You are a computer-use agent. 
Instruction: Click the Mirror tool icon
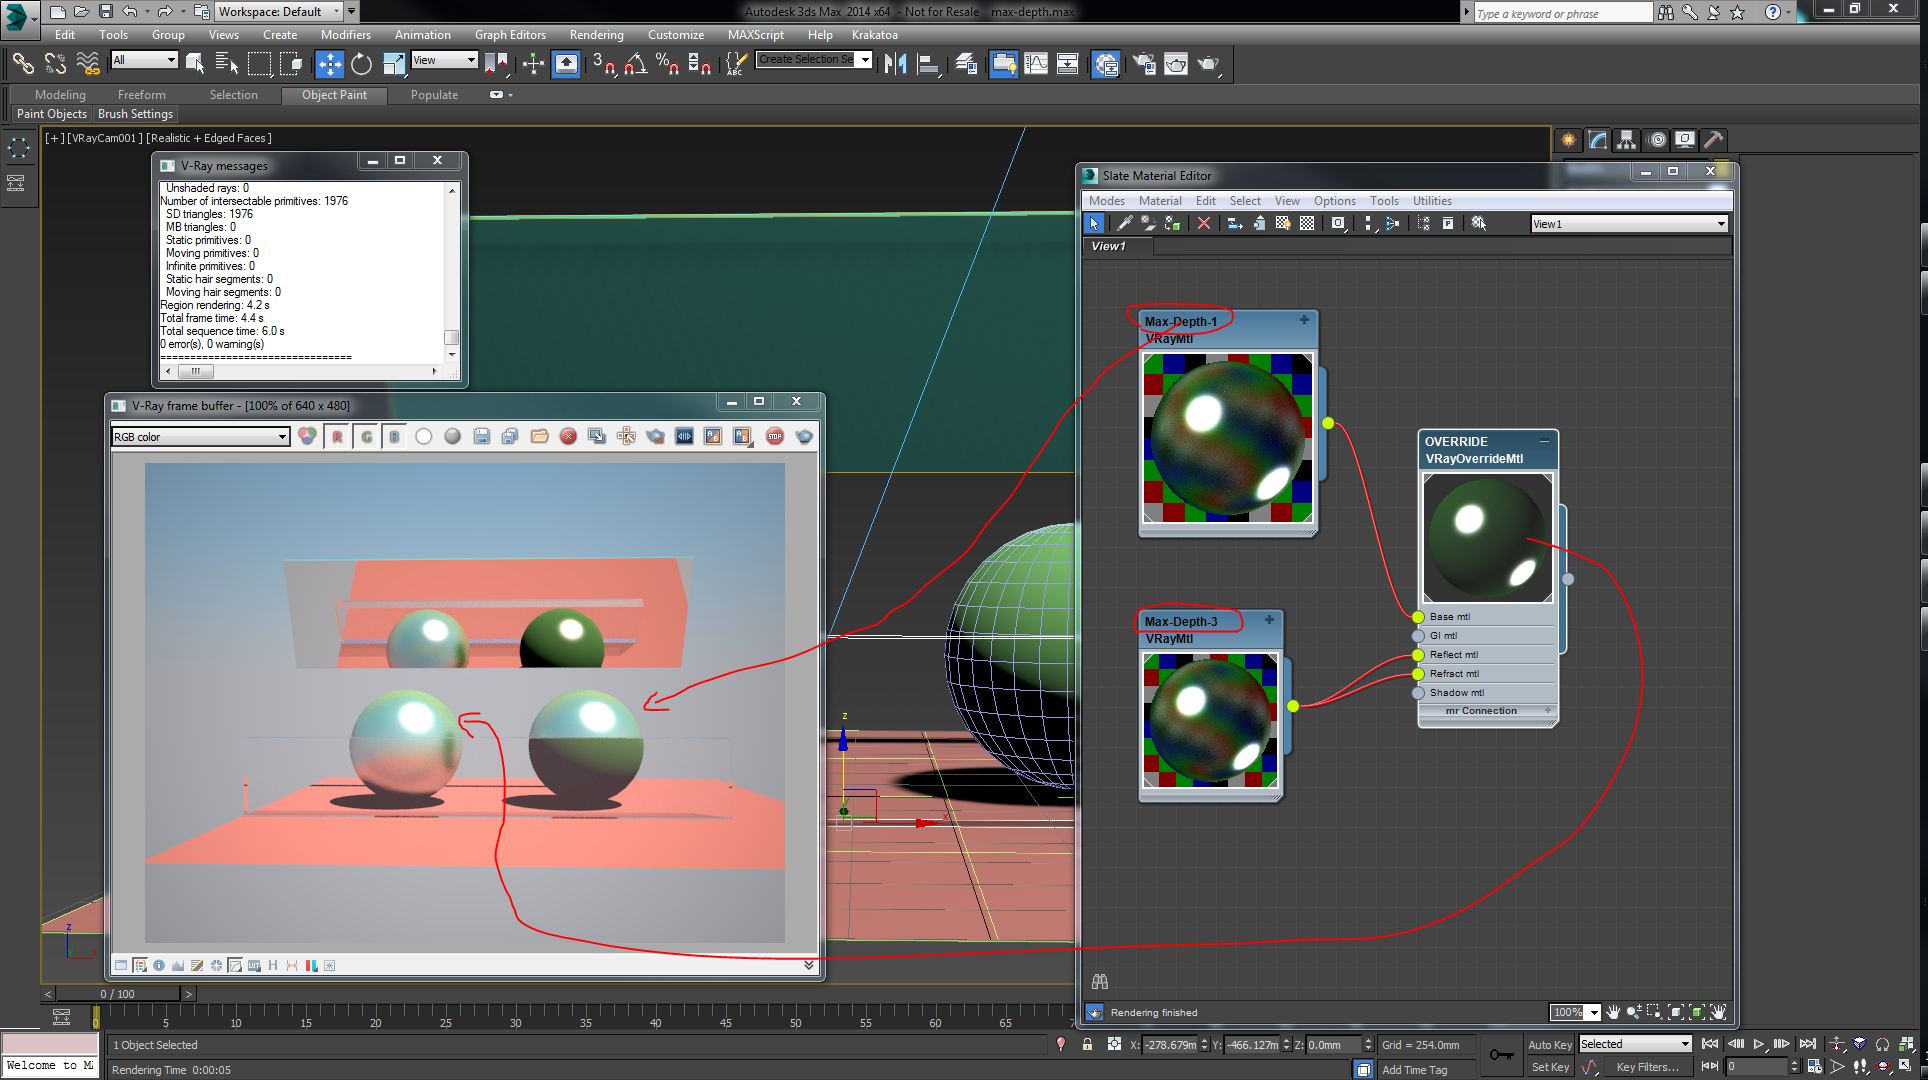click(896, 64)
